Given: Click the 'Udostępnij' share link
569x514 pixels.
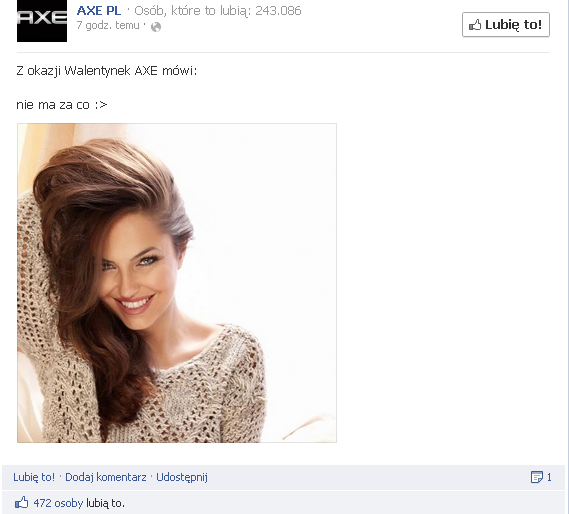Looking at the screenshot, I should pos(182,477).
